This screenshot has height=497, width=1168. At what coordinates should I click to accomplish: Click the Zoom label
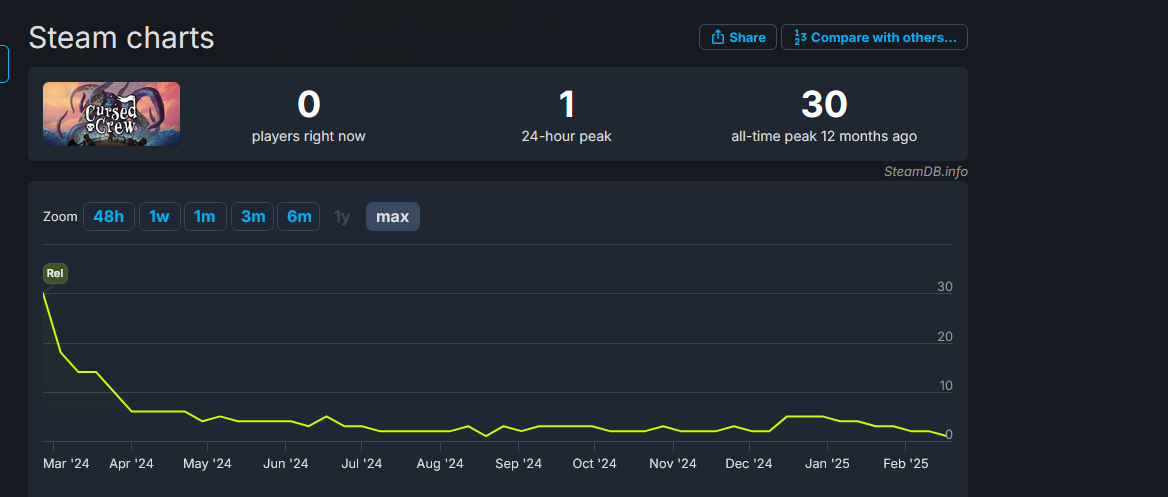(60, 217)
